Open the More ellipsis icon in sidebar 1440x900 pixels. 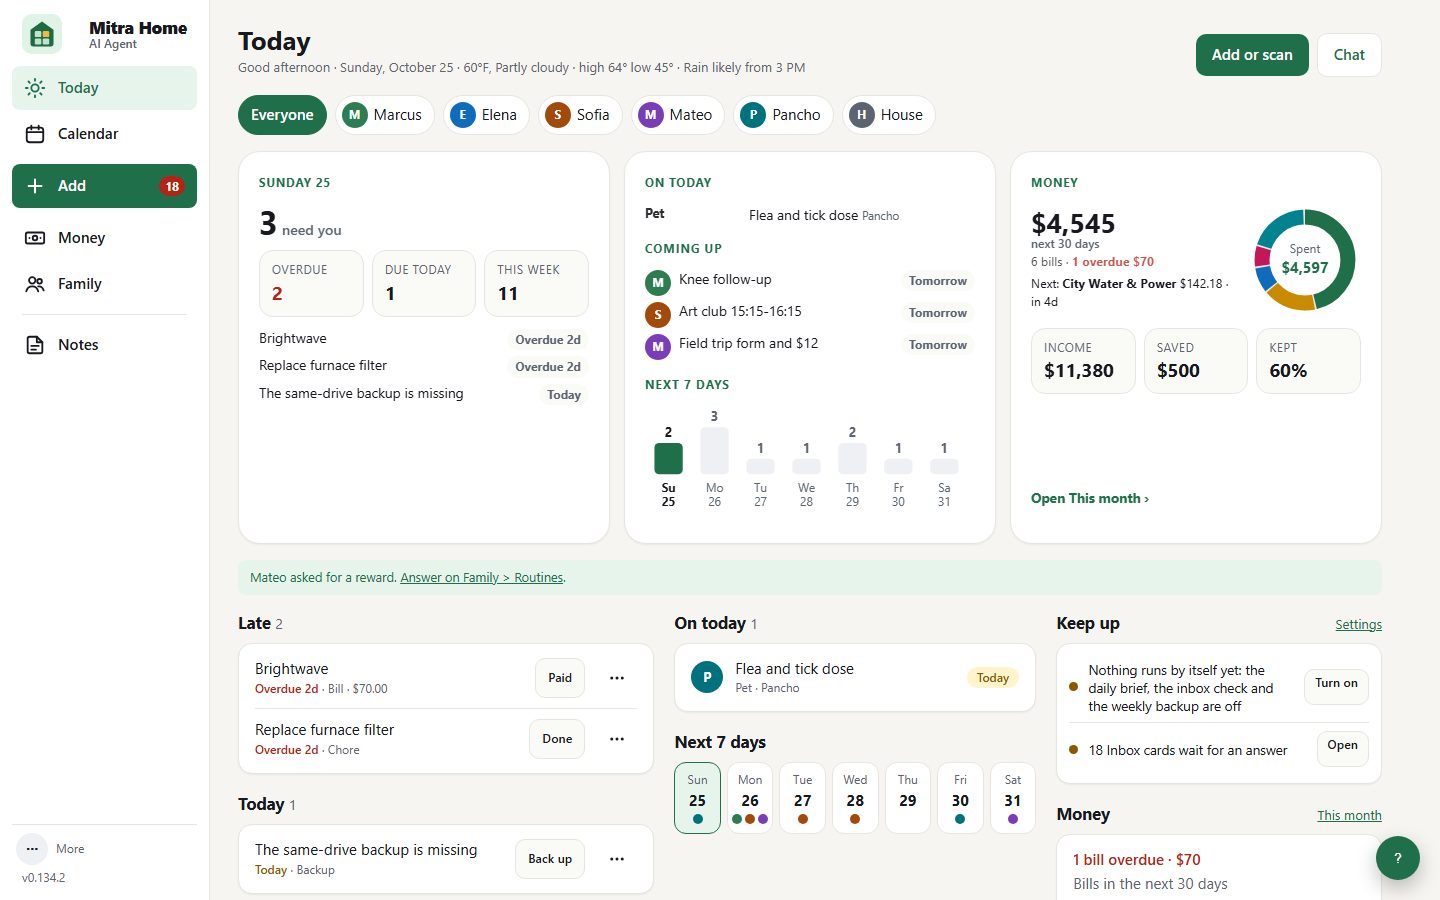tap(32, 849)
